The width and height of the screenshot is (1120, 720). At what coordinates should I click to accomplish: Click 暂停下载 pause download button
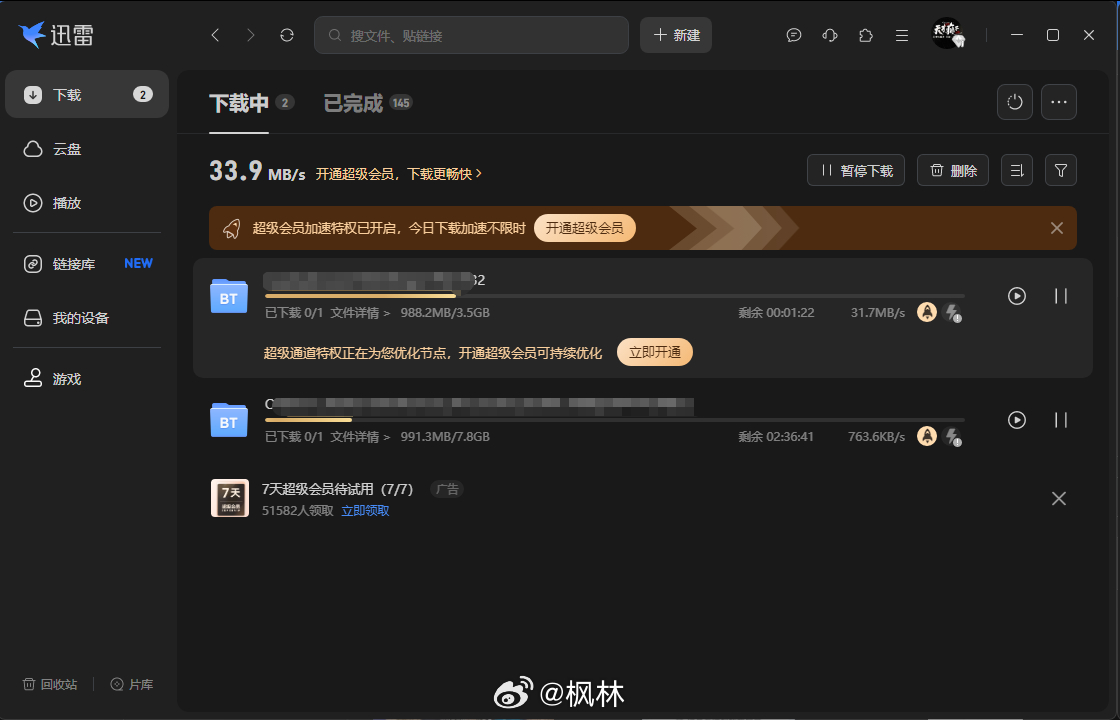pos(856,171)
